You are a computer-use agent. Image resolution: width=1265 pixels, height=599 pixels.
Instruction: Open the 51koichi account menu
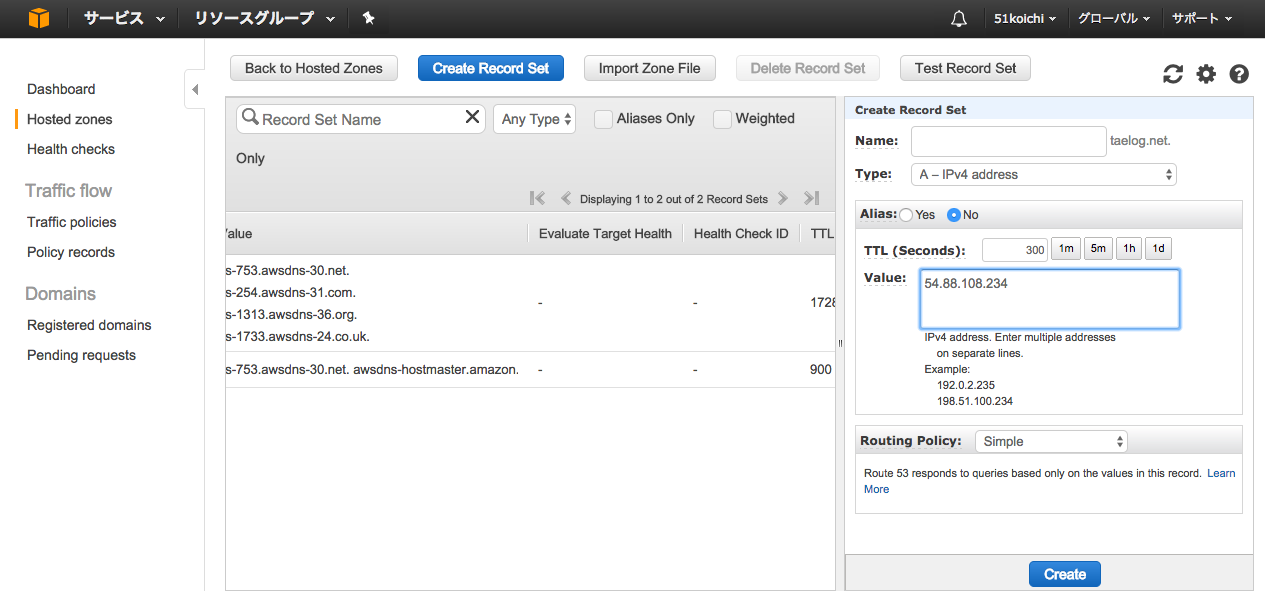pyautogui.click(x=1025, y=18)
